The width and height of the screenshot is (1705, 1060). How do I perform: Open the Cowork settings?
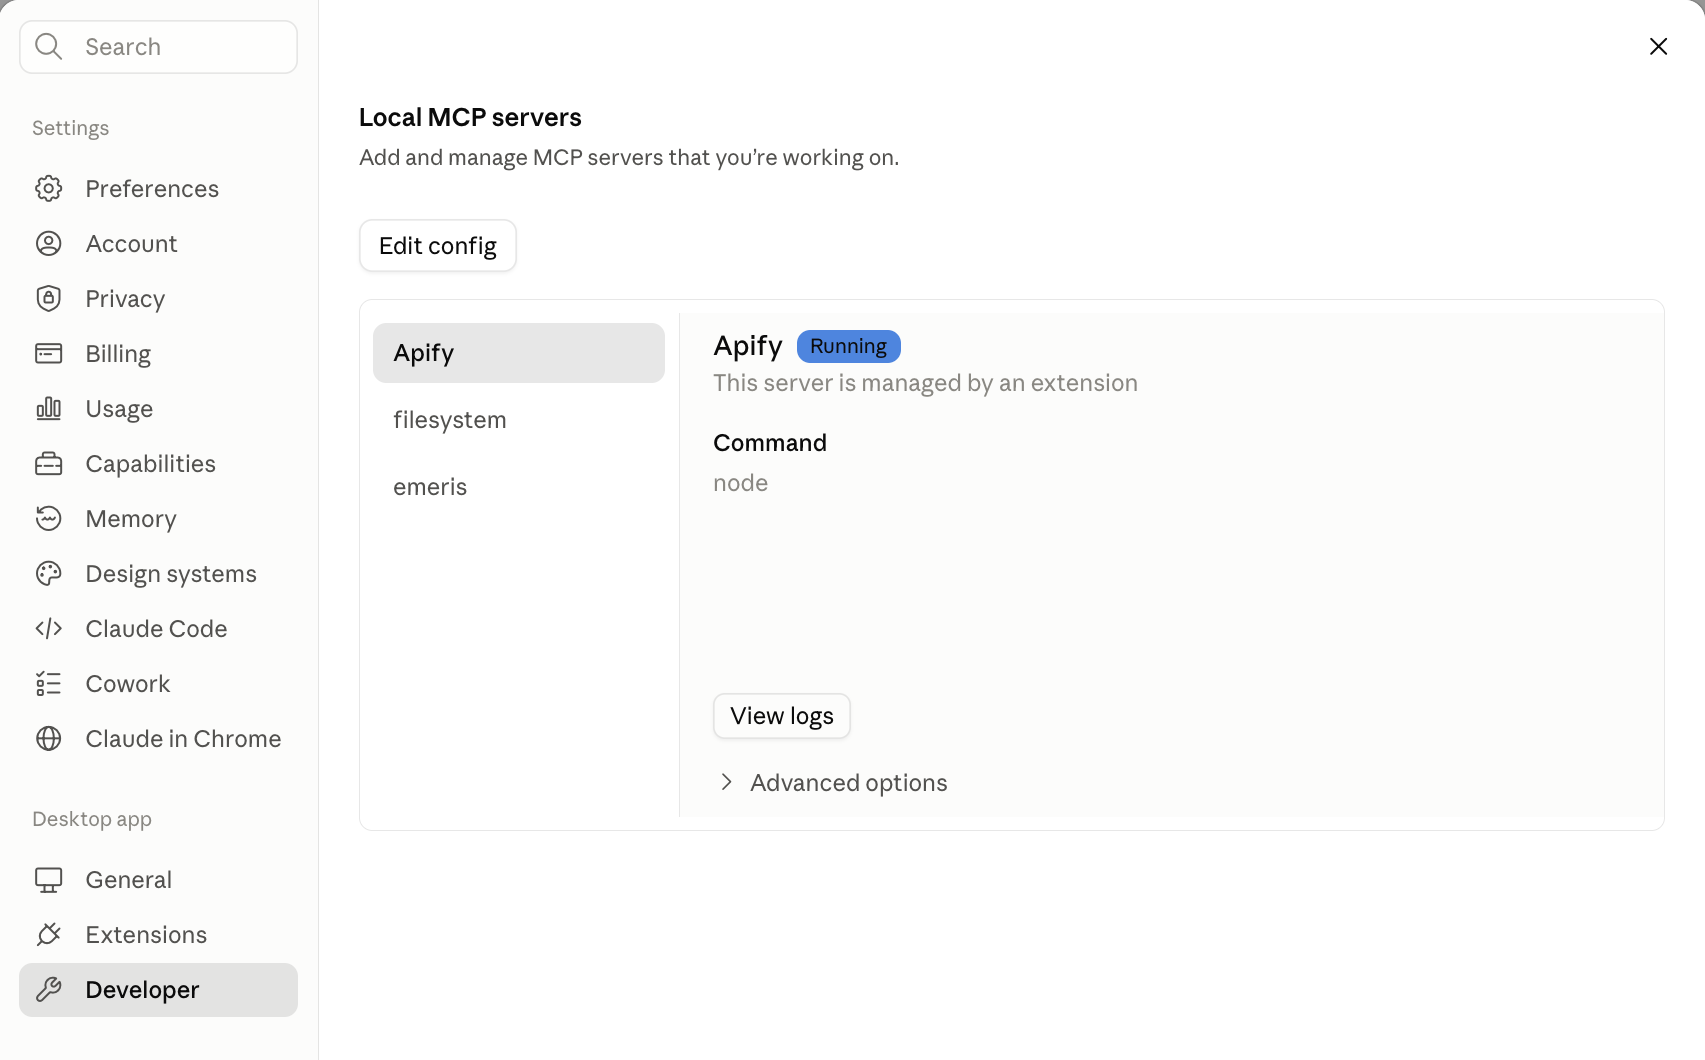[x=158, y=683]
